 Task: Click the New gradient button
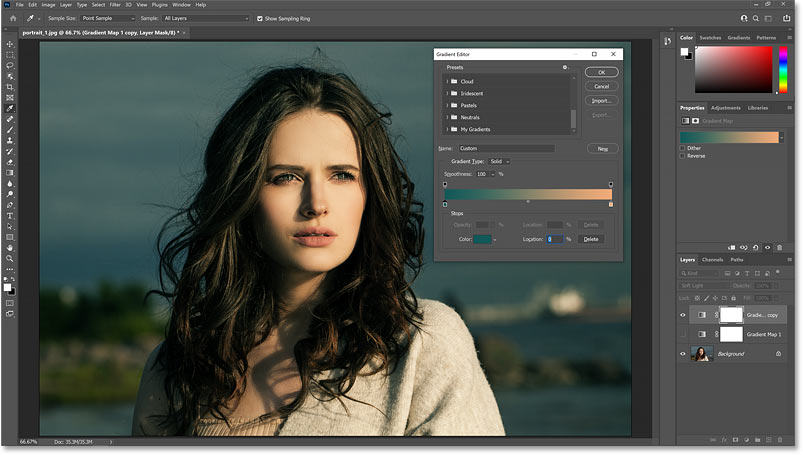pos(603,149)
